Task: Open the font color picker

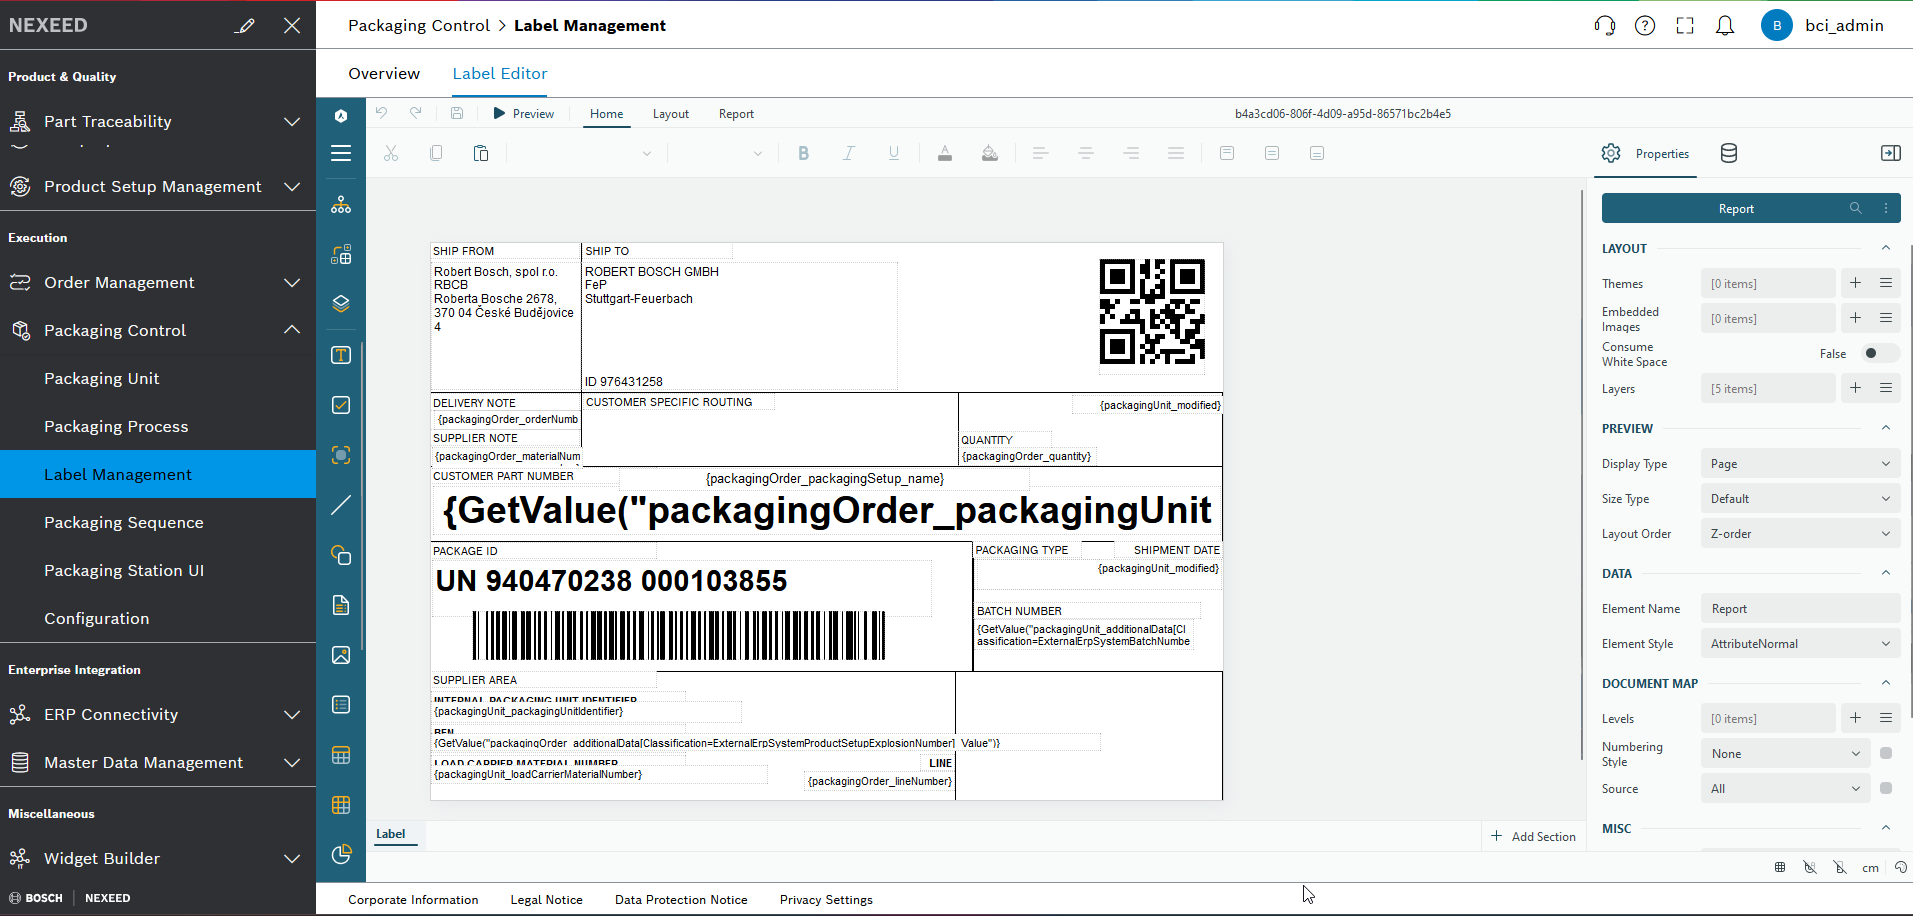Action: pyautogui.click(x=944, y=153)
